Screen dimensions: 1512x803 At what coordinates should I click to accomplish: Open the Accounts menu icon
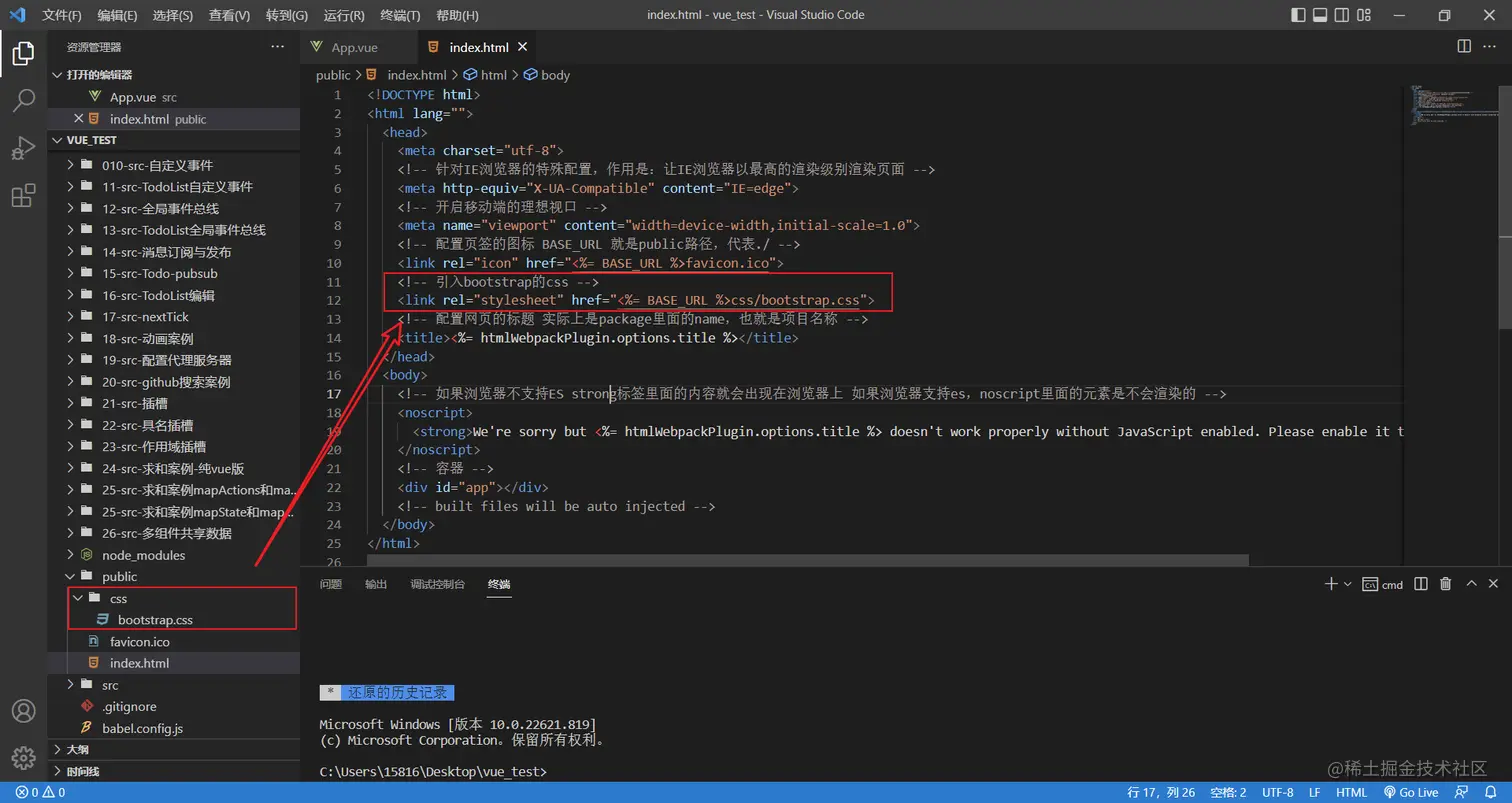point(23,711)
